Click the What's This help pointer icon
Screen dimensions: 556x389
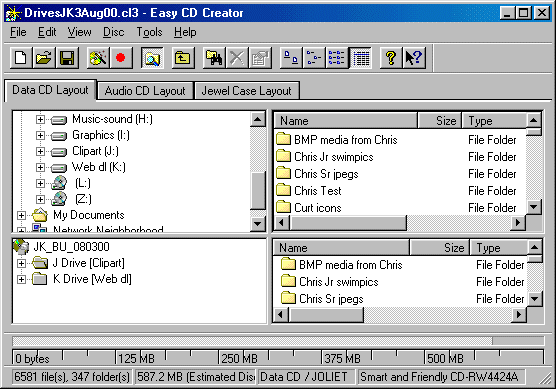click(414, 58)
